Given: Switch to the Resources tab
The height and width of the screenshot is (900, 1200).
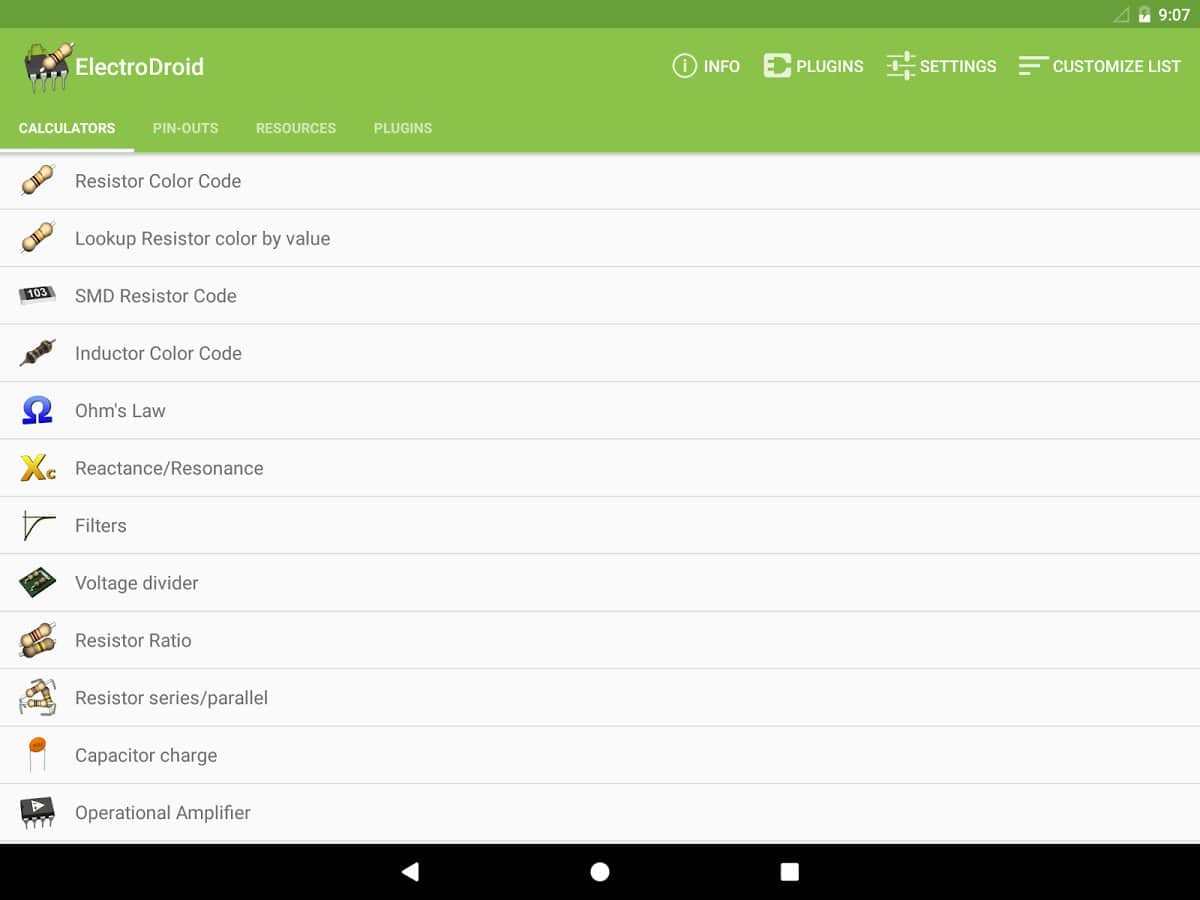Looking at the screenshot, I should coord(296,128).
